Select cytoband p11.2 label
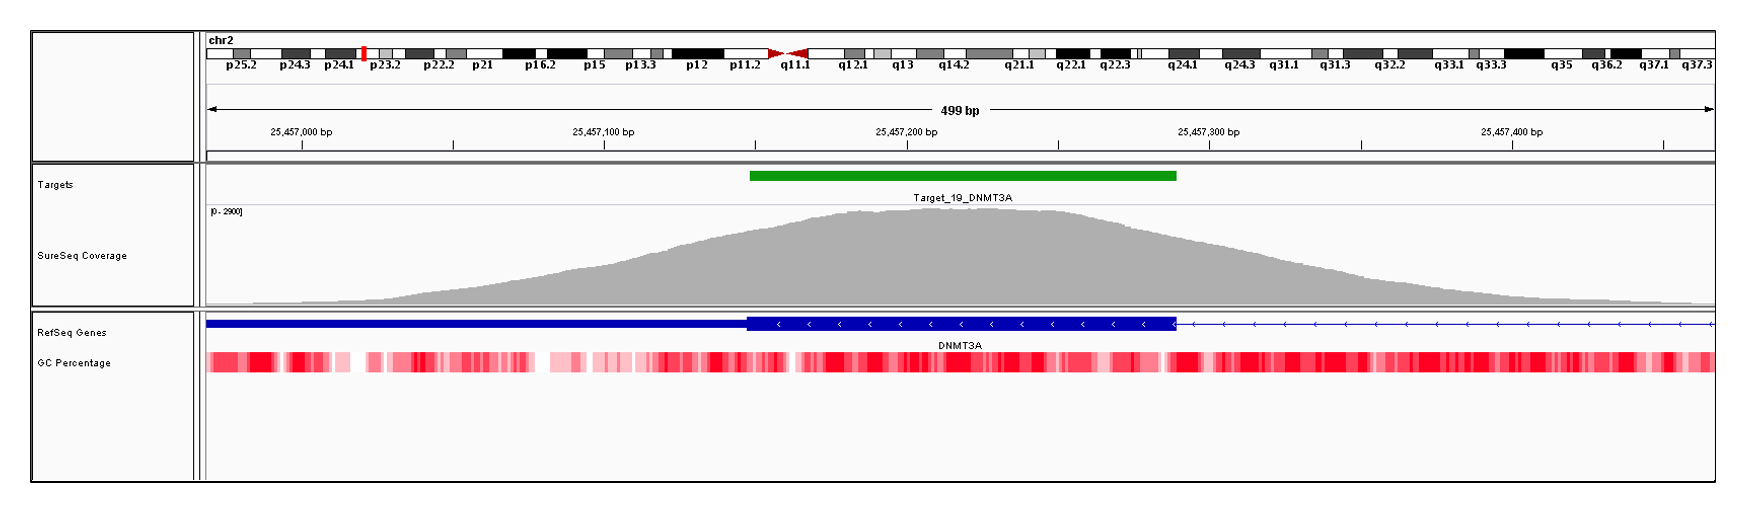This screenshot has height=512, width=1747. (745, 65)
